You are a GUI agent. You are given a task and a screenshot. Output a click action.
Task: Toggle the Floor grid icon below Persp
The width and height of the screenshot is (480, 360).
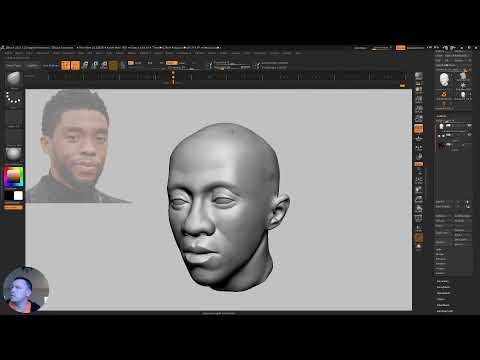[x=419, y=138]
